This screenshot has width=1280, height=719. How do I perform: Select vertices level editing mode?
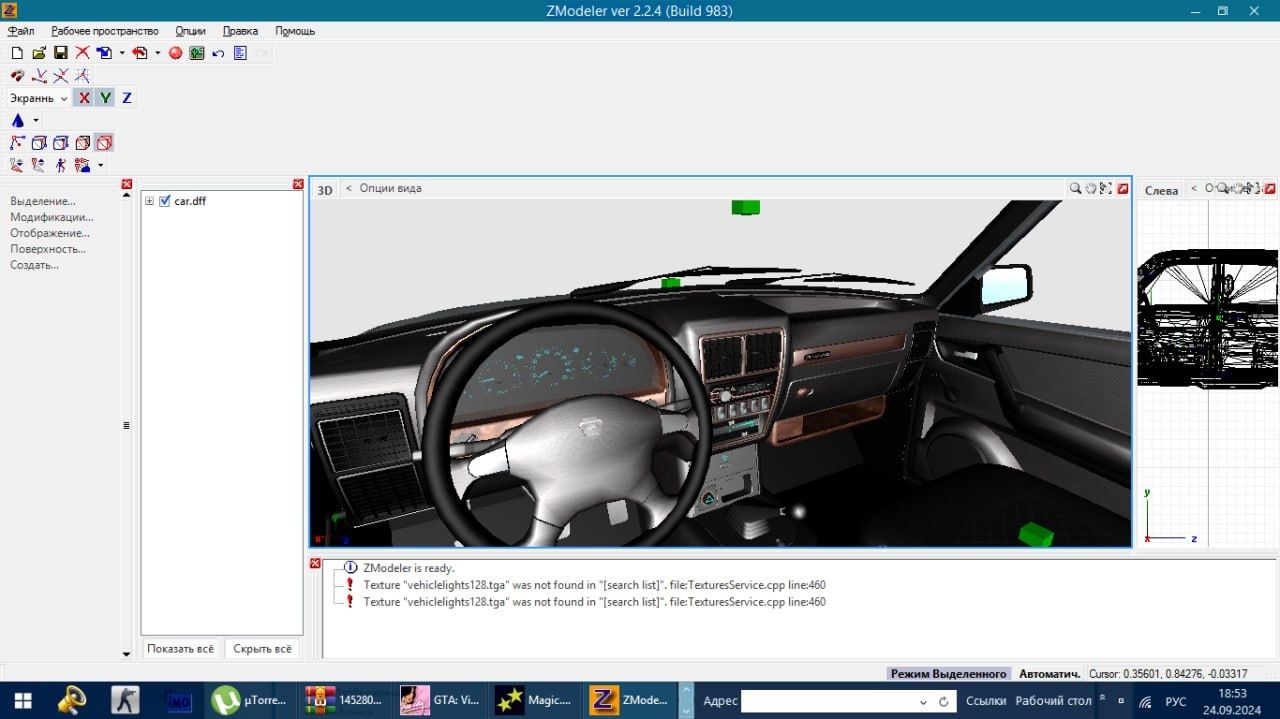click(17, 143)
